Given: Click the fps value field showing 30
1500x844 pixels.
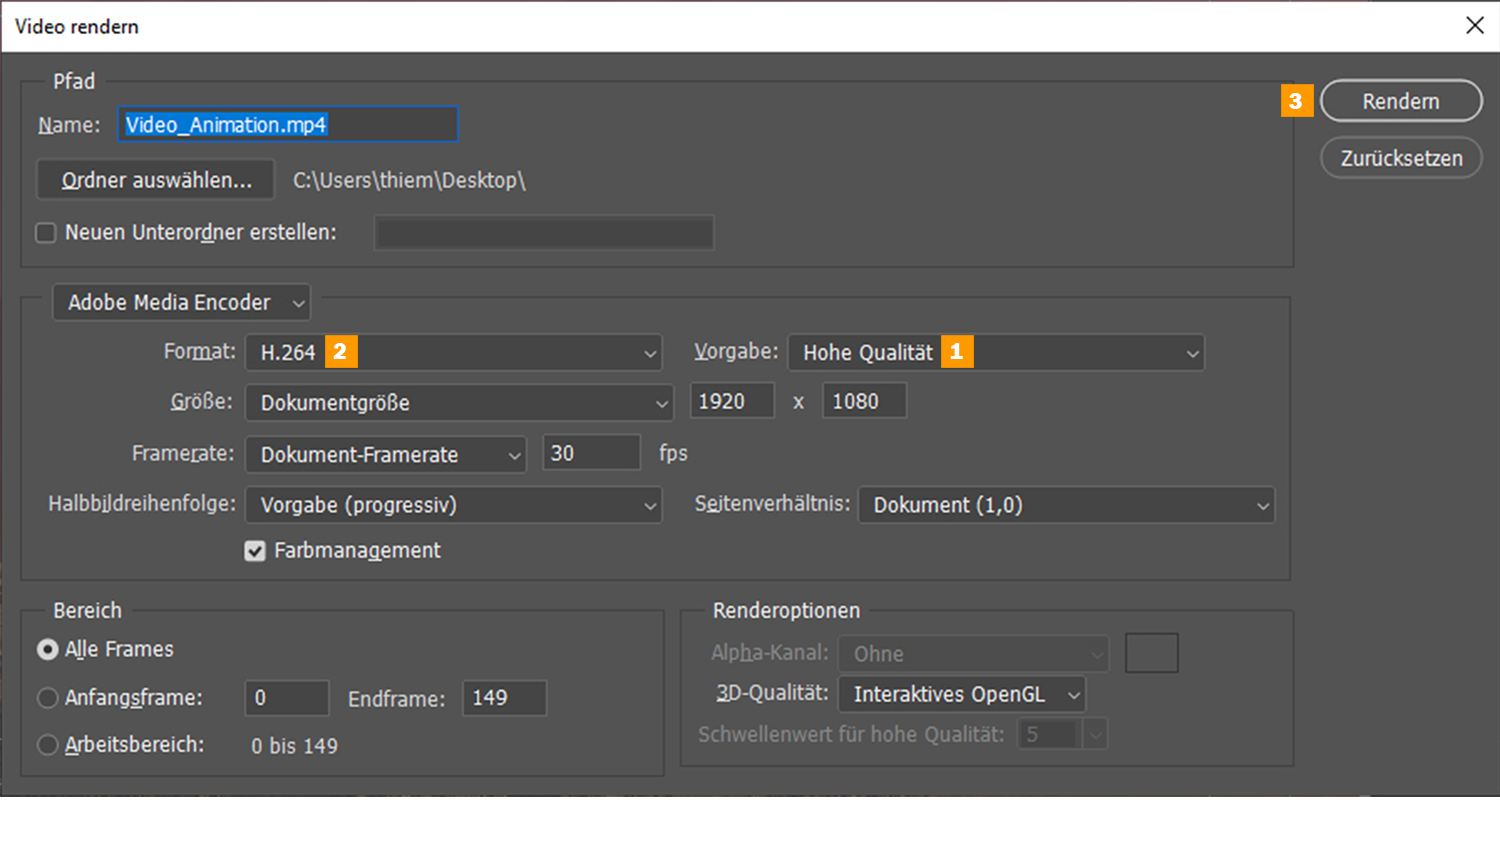Looking at the screenshot, I should [591, 453].
